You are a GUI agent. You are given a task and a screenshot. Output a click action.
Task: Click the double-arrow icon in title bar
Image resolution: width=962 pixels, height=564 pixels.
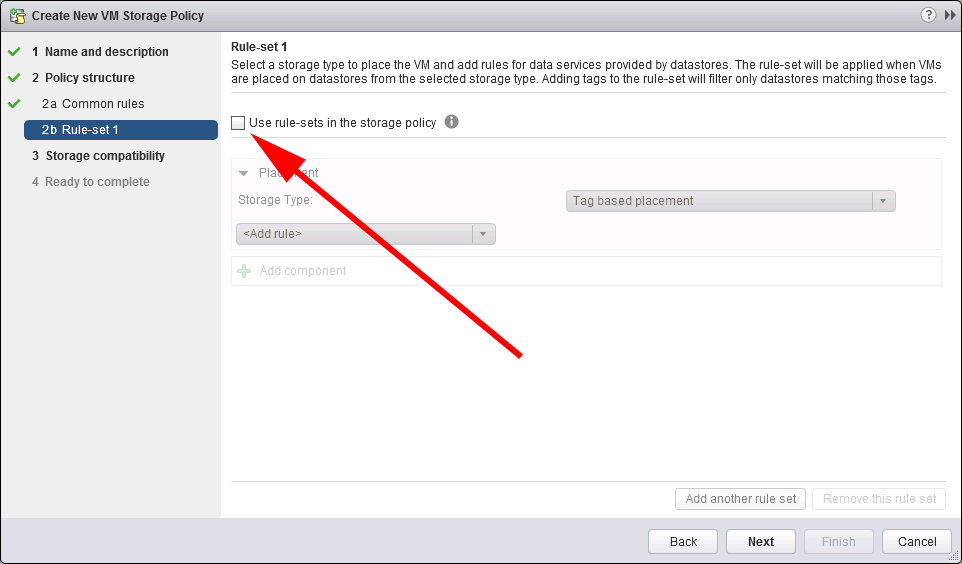(950, 15)
